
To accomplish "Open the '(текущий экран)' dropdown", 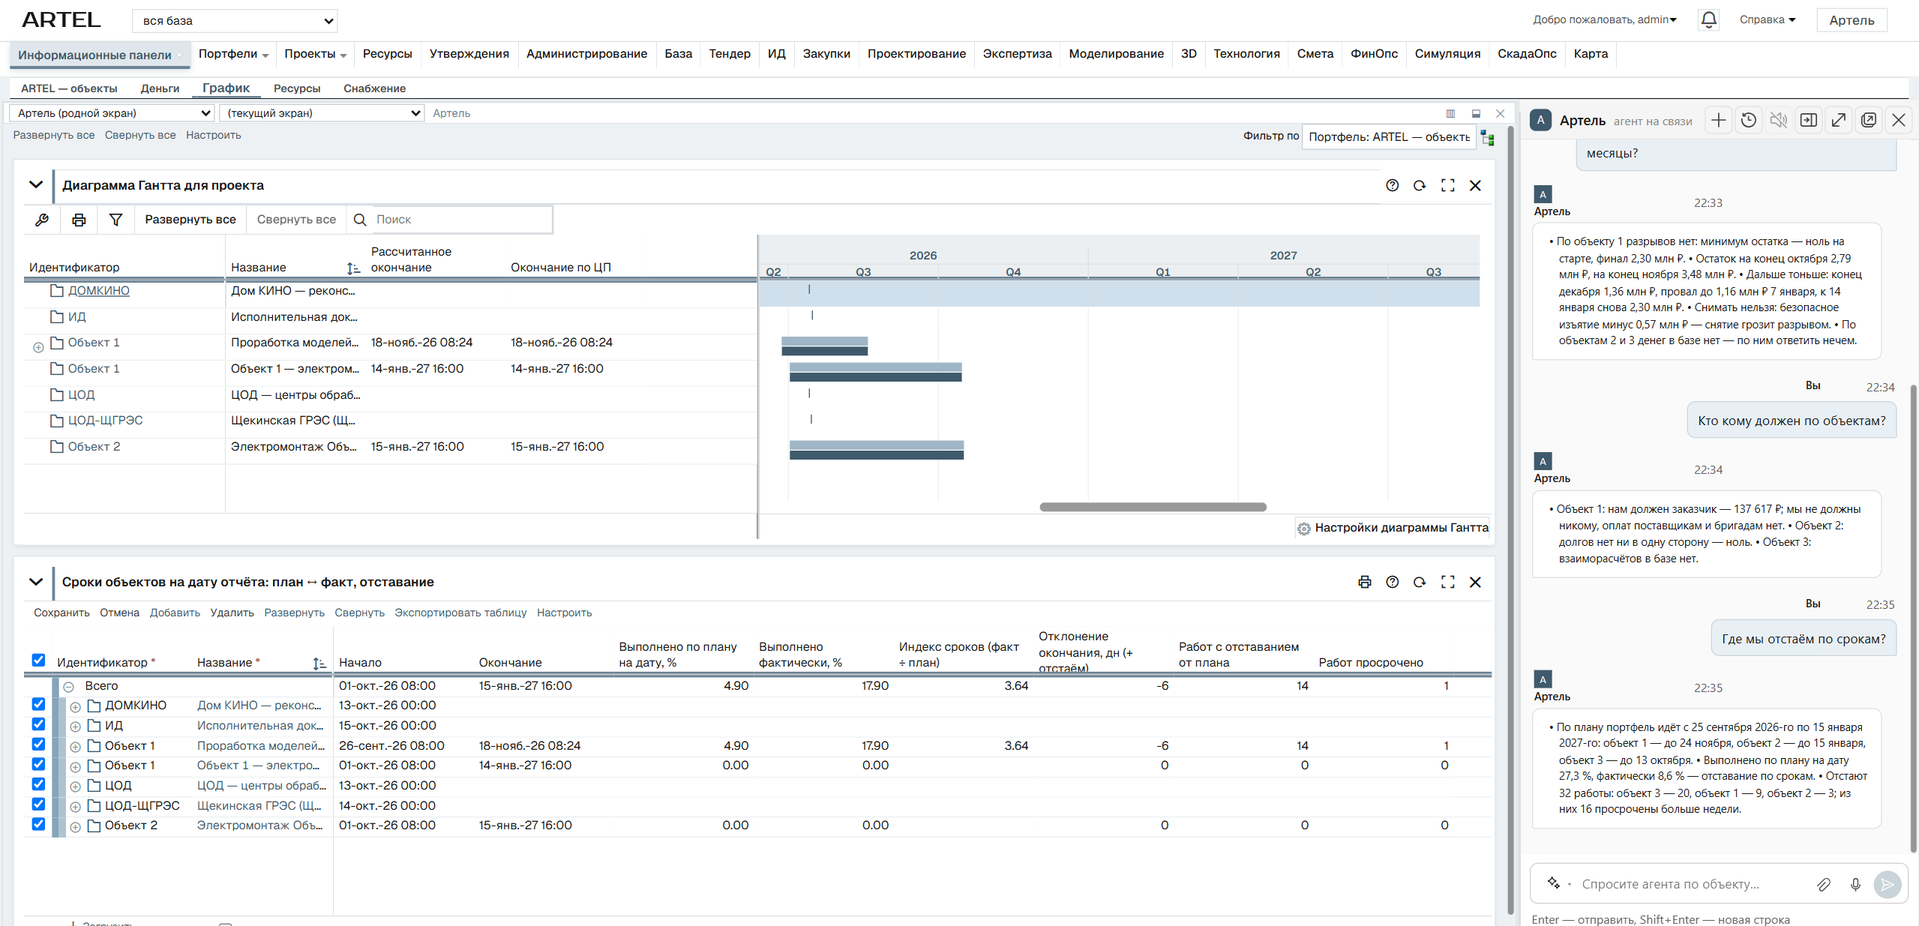I will pos(322,113).
